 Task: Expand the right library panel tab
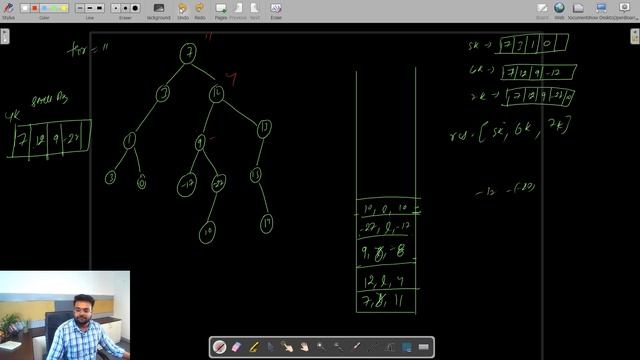[635, 36]
